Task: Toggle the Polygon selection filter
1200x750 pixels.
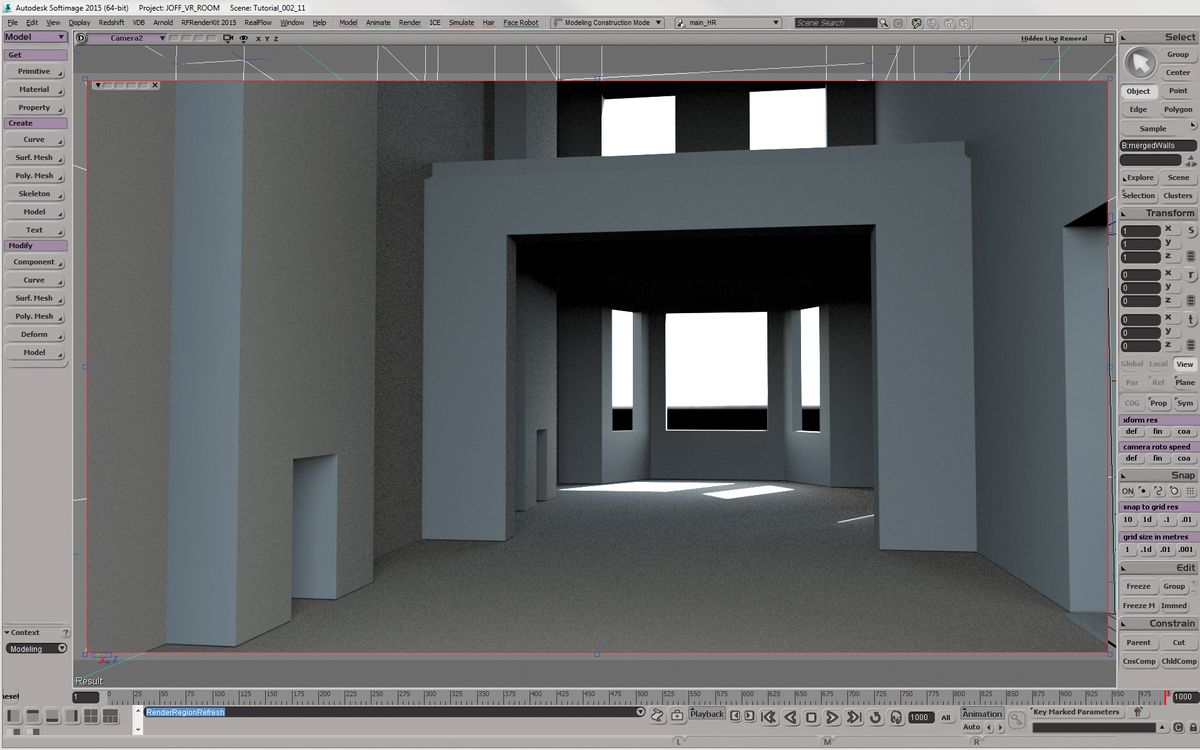Action: coord(1179,110)
